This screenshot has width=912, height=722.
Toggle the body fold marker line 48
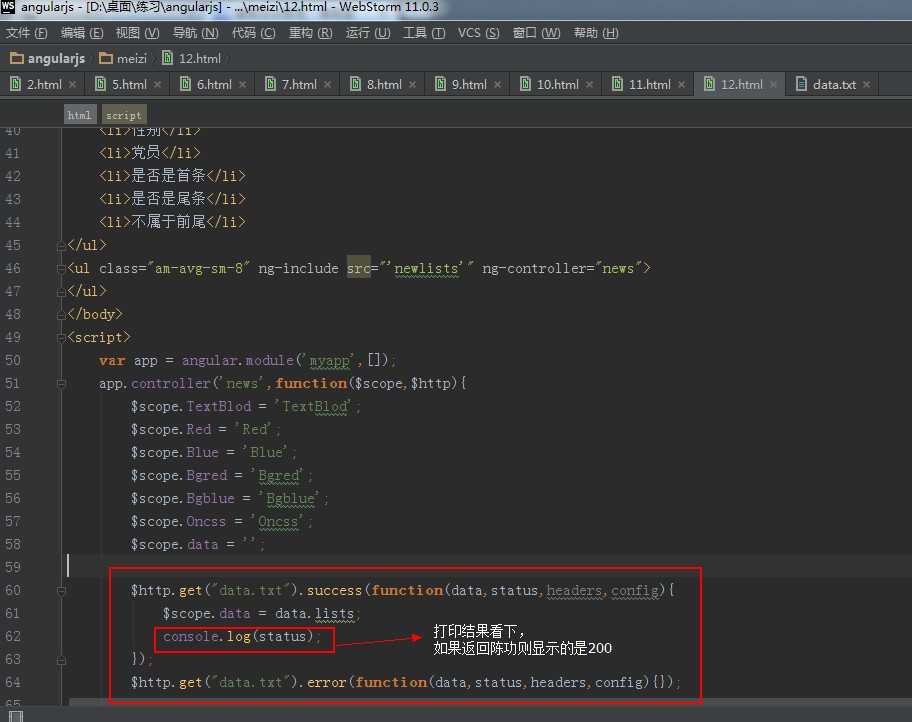61,316
